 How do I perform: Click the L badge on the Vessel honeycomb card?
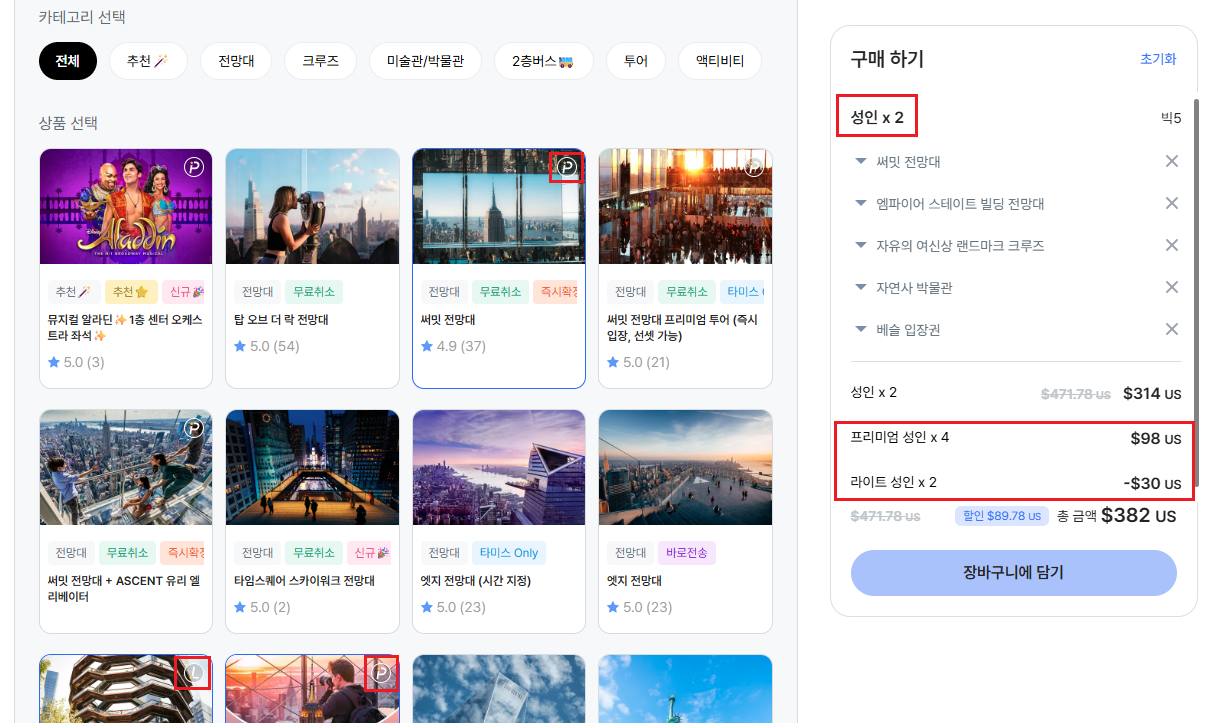(x=194, y=673)
